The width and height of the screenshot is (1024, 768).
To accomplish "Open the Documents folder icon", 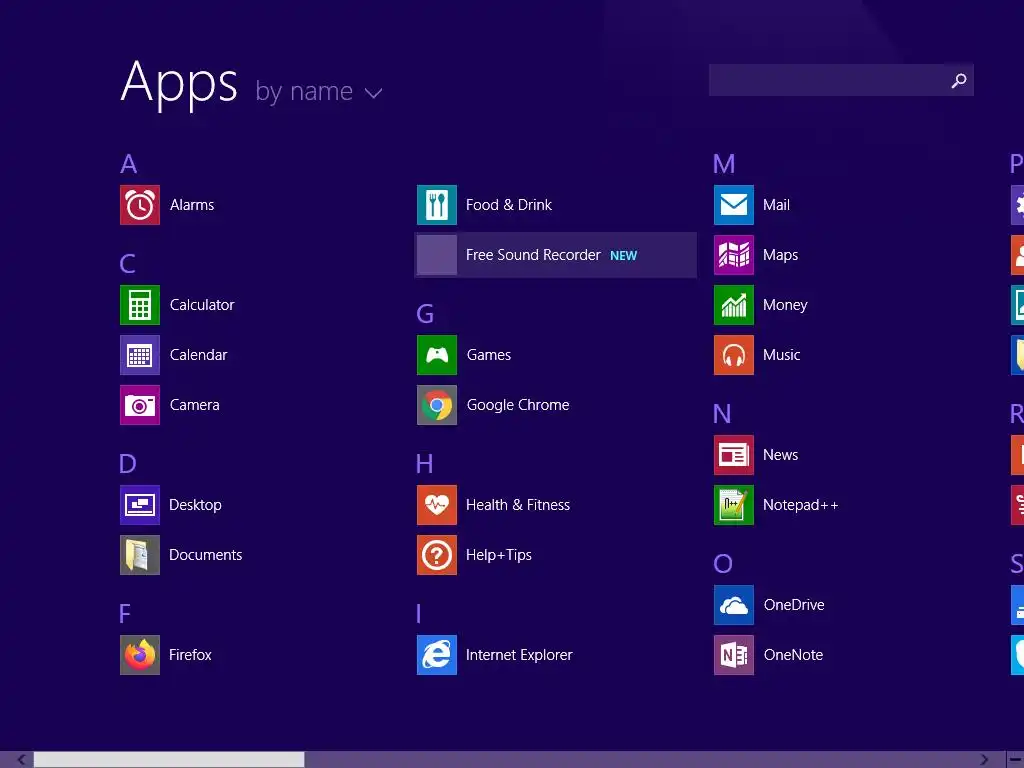I will tap(140, 555).
